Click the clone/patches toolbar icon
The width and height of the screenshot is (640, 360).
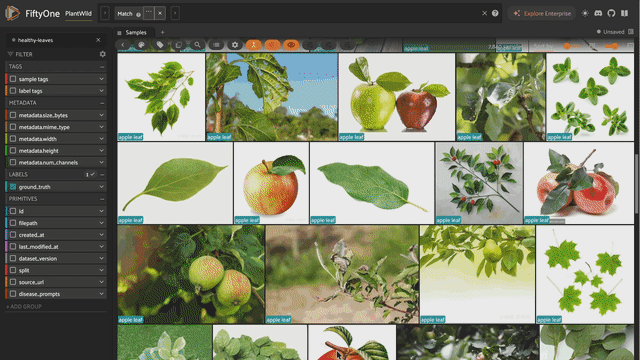[178, 45]
